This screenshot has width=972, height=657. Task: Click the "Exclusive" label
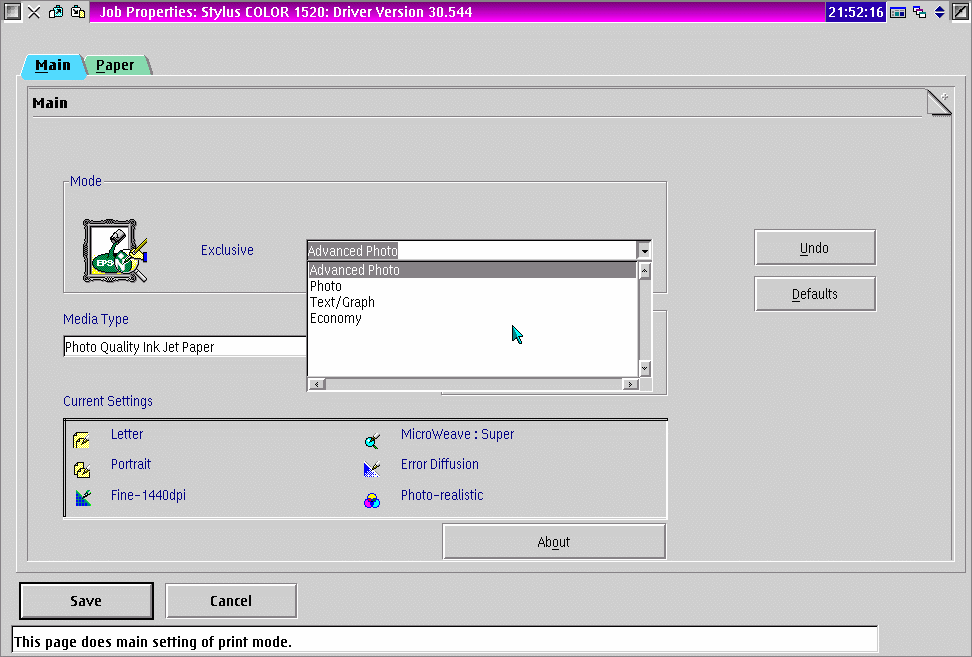(227, 250)
